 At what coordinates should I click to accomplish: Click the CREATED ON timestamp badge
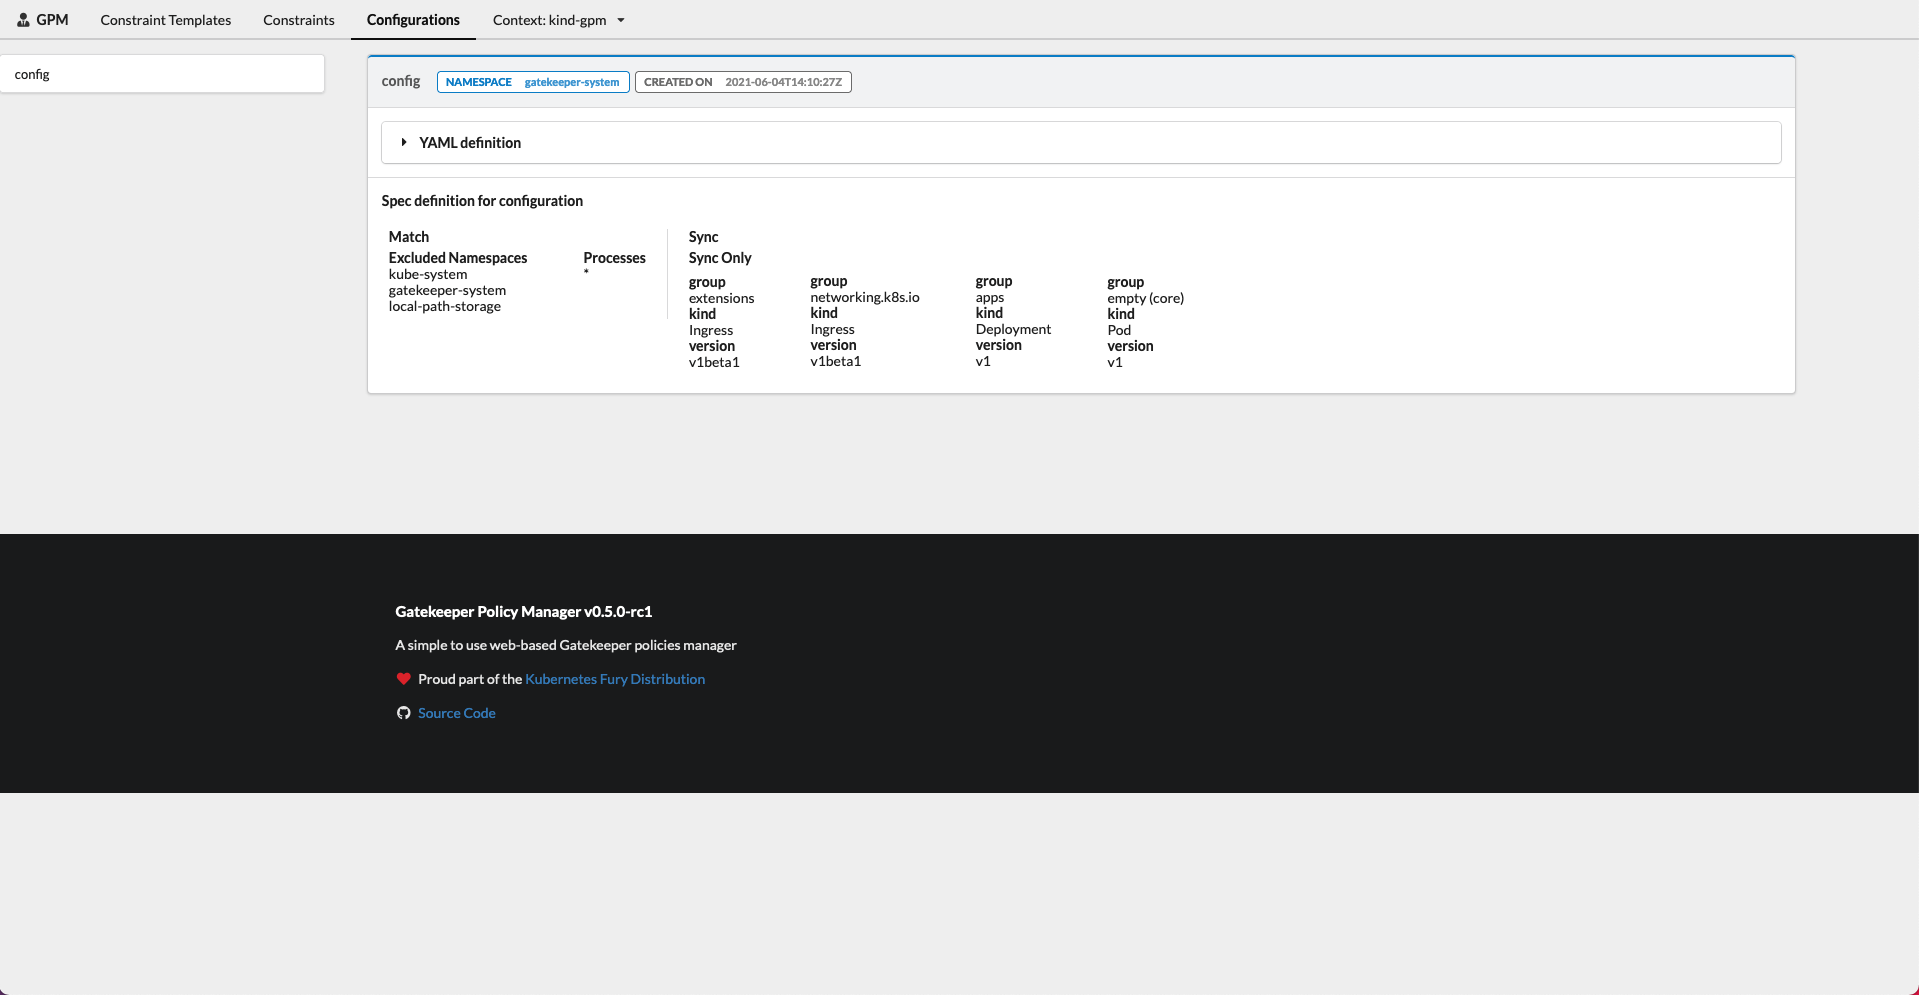[x=743, y=82]
